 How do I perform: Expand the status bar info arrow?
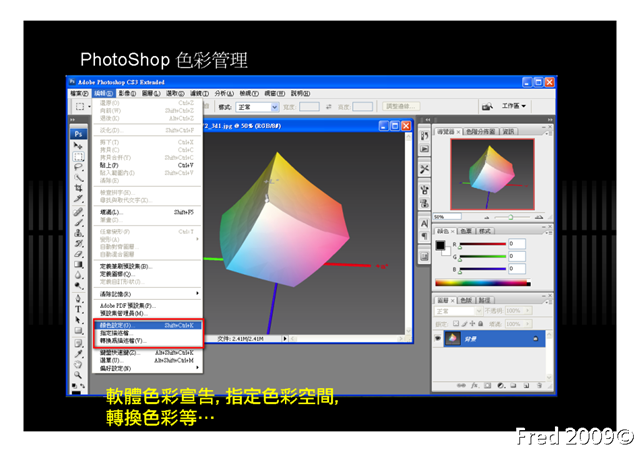[x=285, y=338]
